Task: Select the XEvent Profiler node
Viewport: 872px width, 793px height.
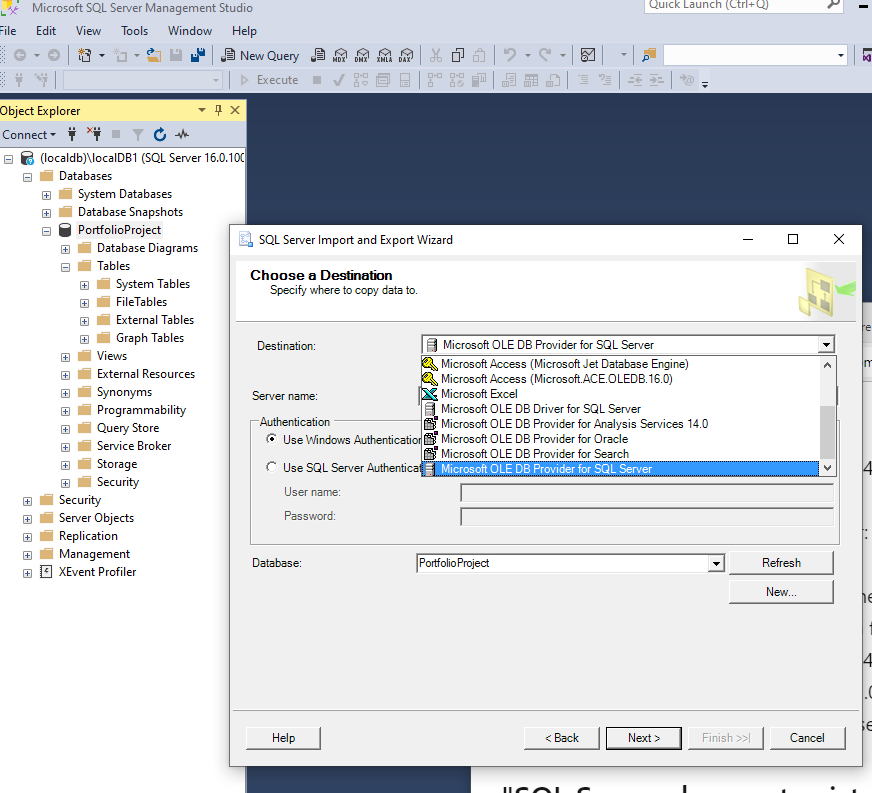Action: pyautogui.click(x=97, y=572)
